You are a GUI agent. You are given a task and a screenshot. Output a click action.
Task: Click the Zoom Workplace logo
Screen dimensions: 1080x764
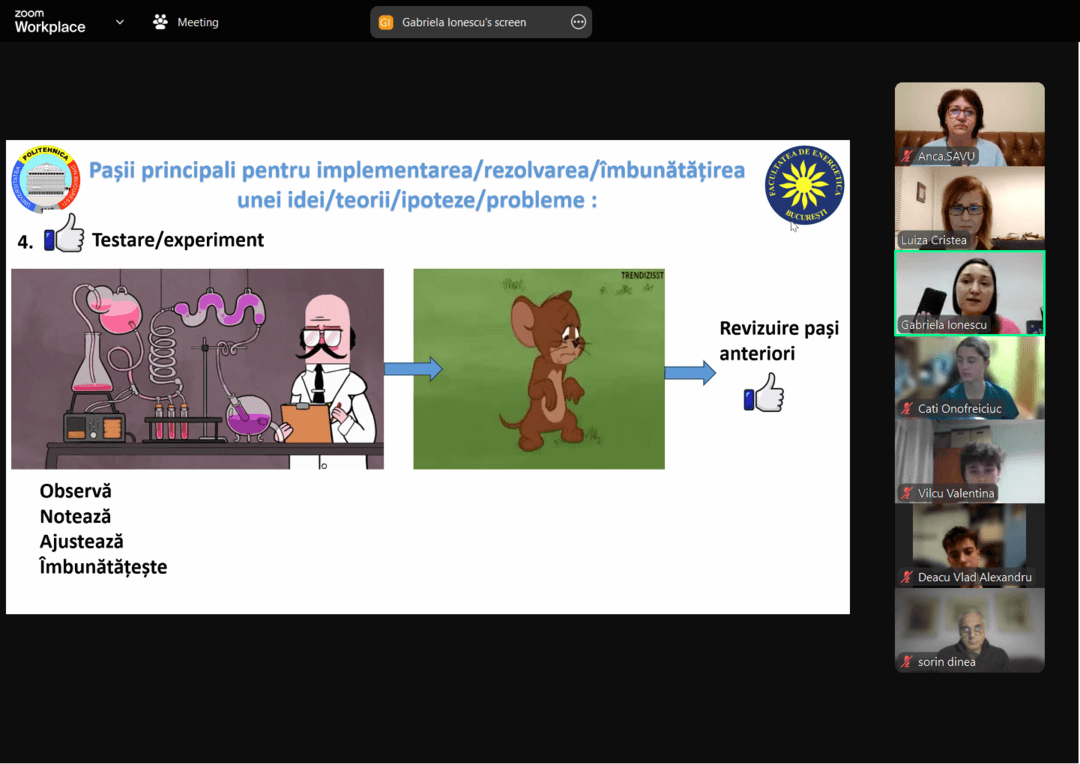point(49,22)
